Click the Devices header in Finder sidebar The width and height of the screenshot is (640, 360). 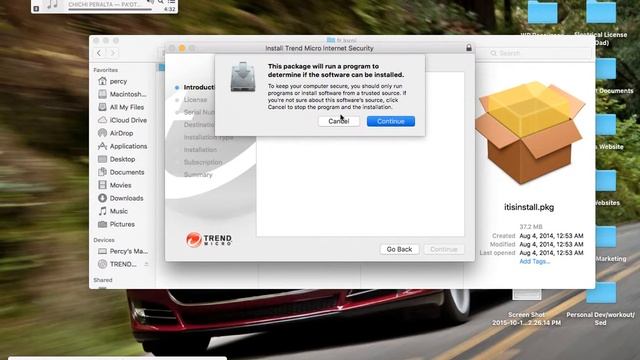click(104, 240)
